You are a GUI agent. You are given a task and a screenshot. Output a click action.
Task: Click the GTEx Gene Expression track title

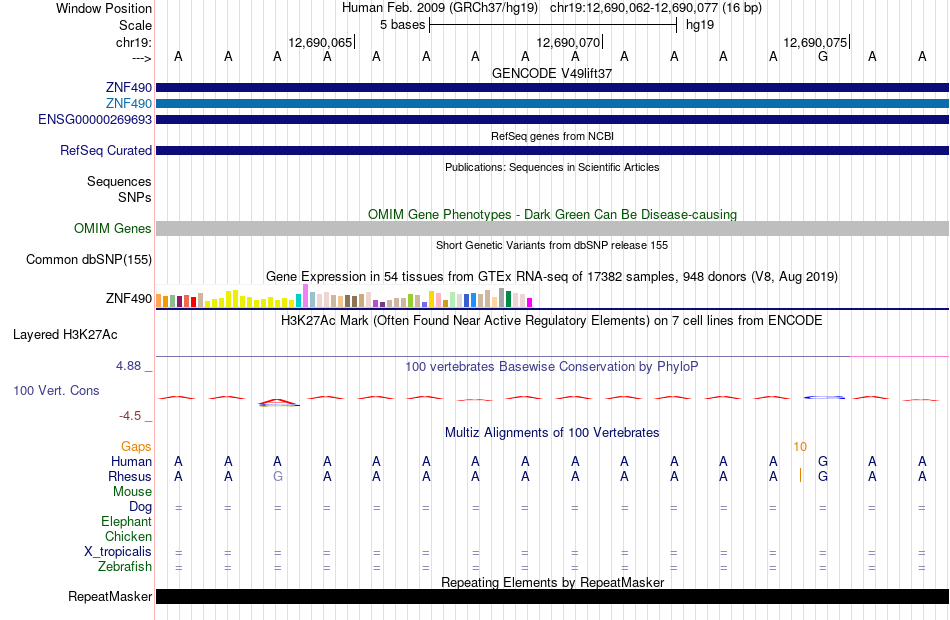click(x=552, y=277)
